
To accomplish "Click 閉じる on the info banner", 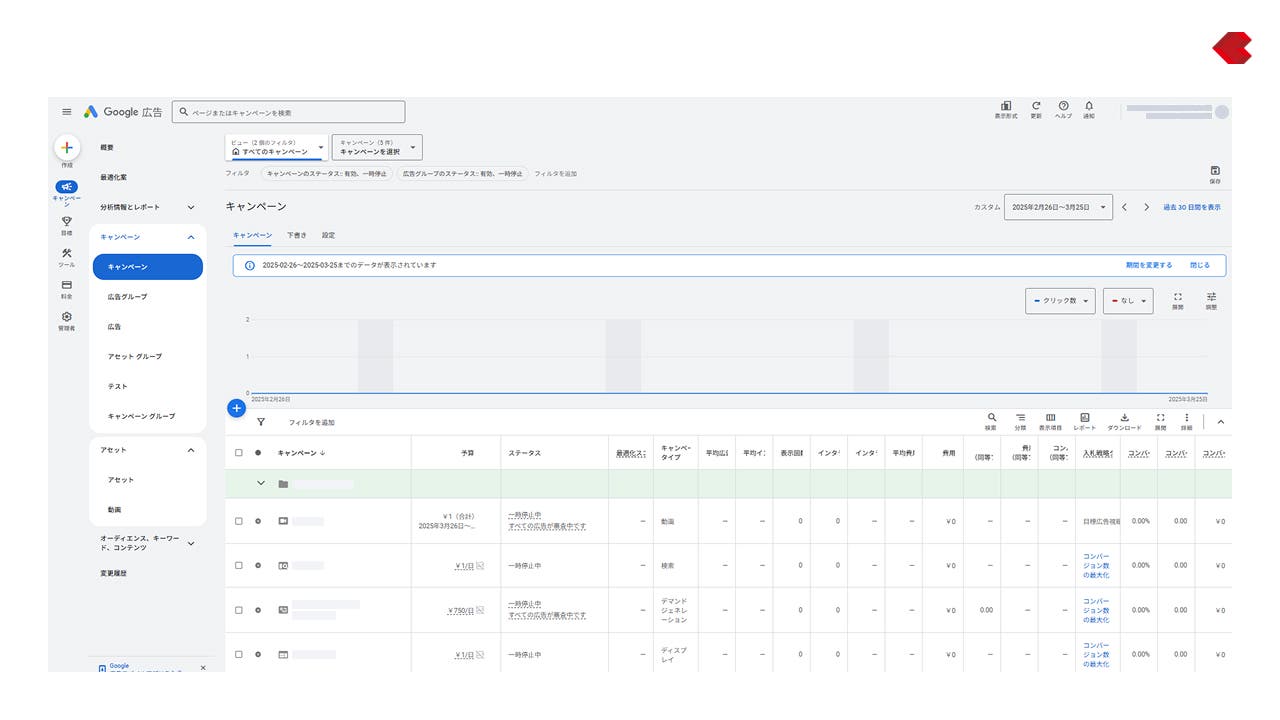I will pos(1200,265).
